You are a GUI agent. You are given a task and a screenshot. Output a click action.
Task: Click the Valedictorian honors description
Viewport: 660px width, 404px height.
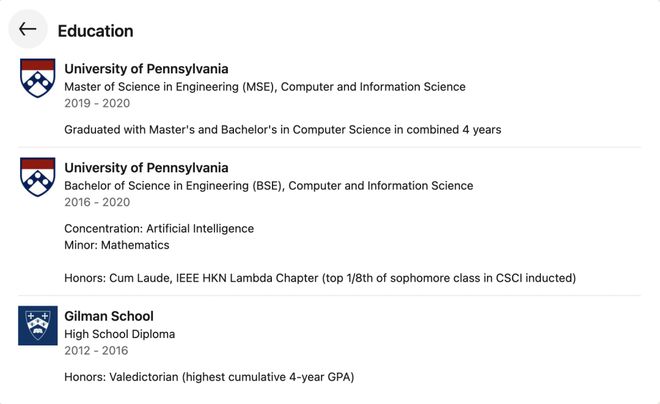209,377
